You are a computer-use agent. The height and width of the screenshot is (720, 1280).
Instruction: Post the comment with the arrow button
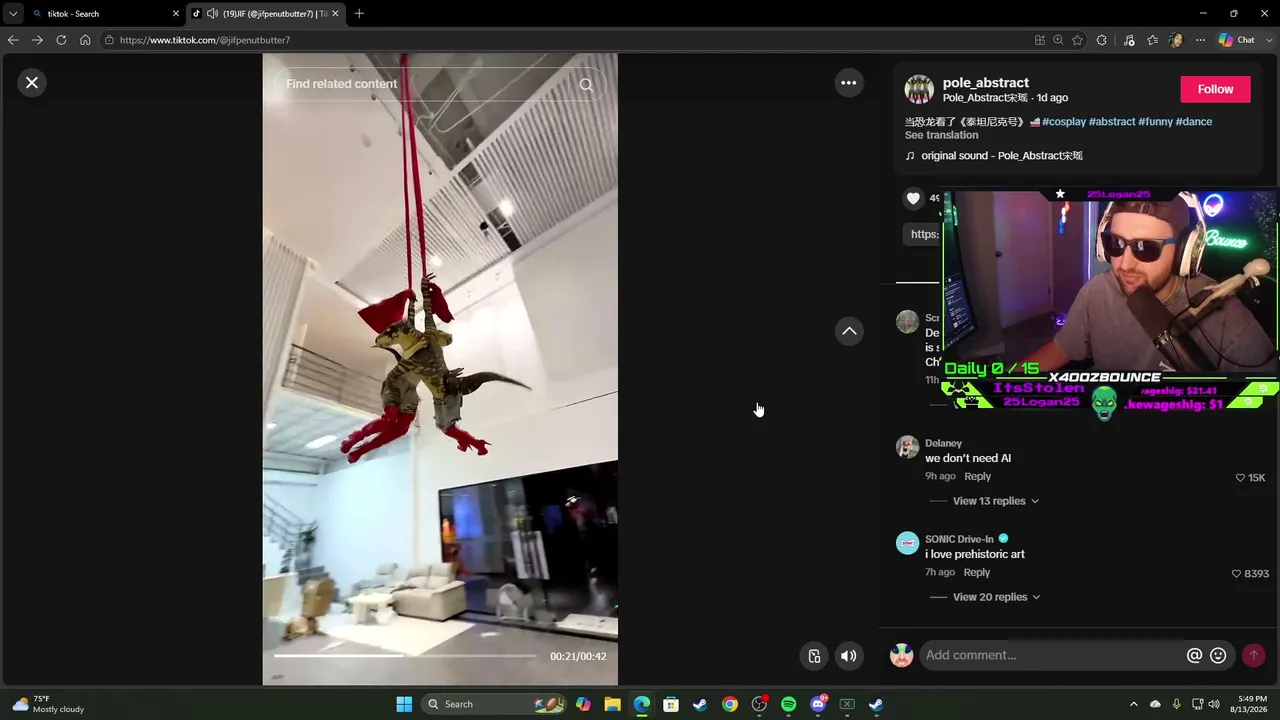(x=1253, y=655)
